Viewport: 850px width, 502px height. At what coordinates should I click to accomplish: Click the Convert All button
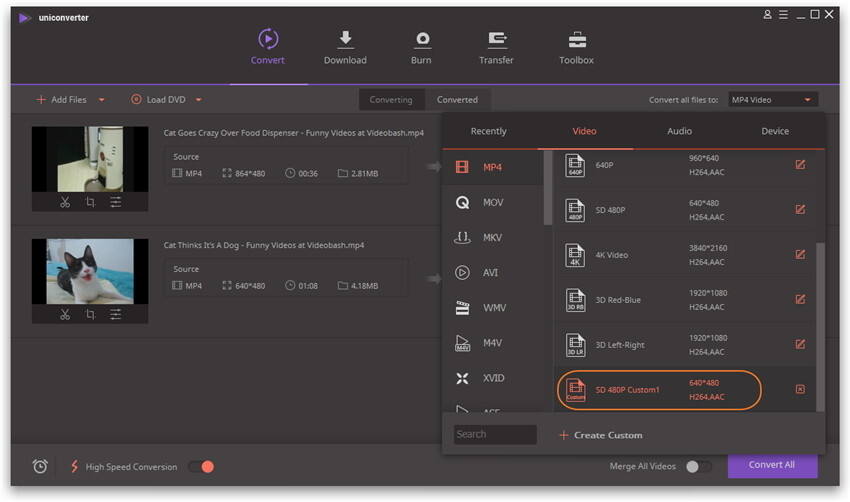point(772,465)
